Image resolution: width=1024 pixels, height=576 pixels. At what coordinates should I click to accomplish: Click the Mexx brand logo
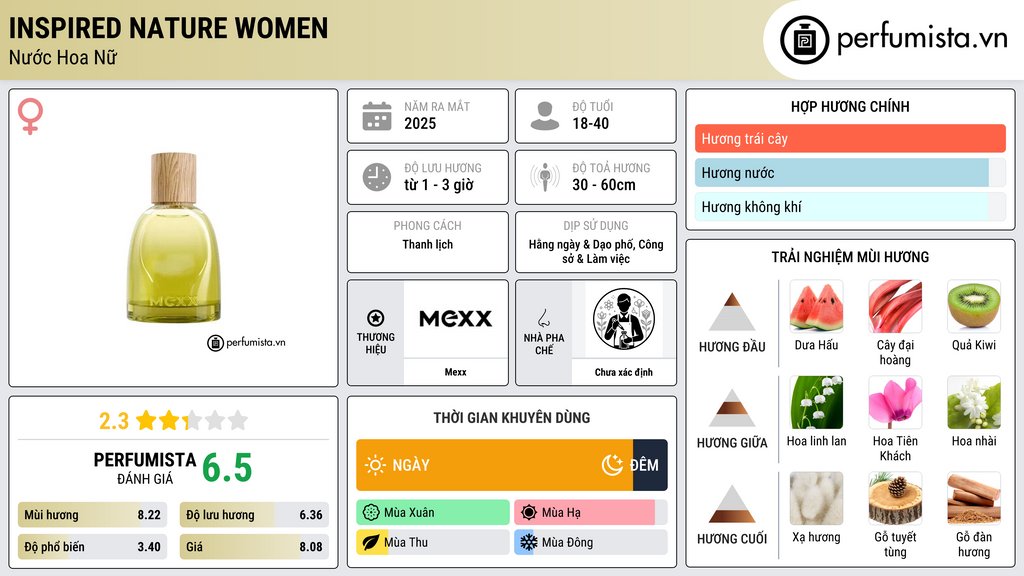coord(455,319)
